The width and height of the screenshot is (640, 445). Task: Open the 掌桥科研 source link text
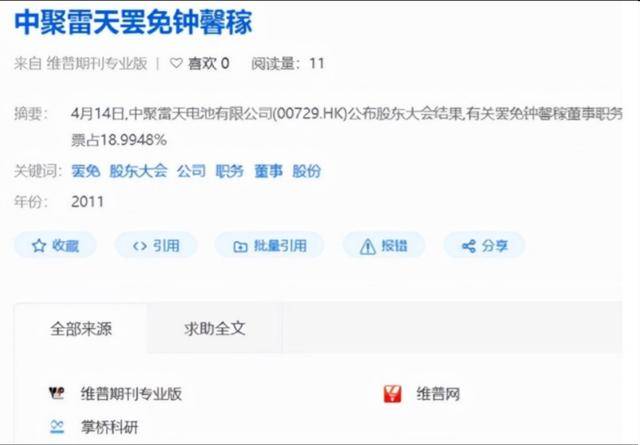pos(109,427)
